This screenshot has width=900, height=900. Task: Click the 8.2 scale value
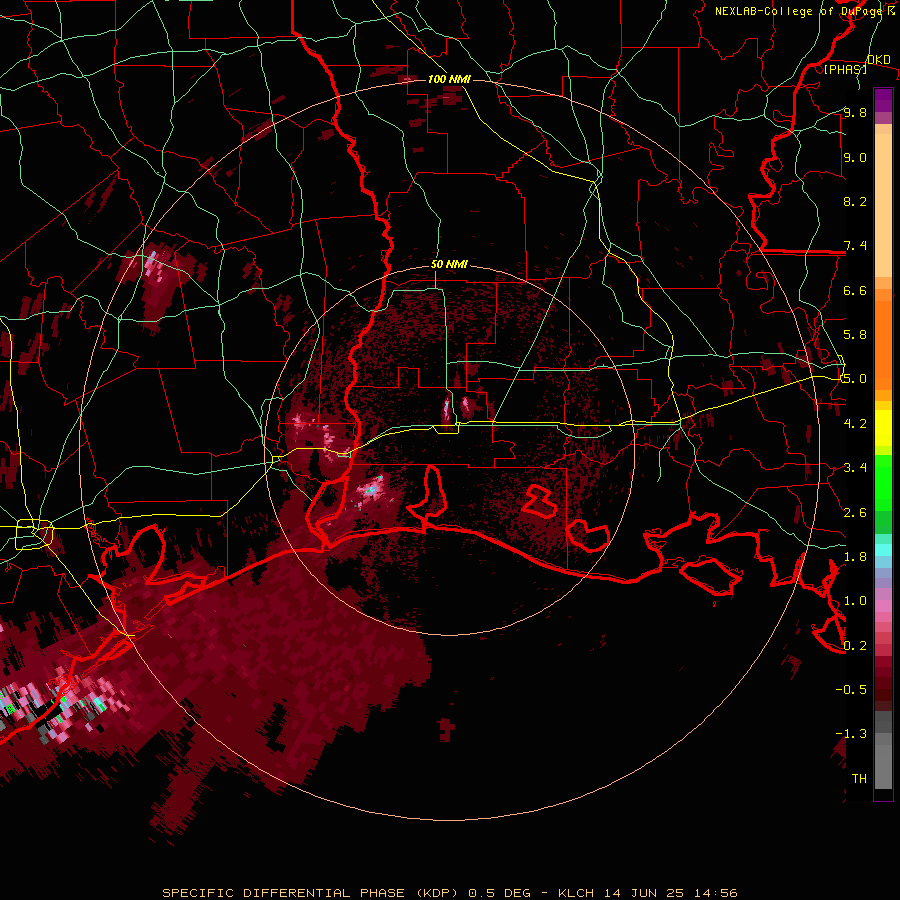click(855, 201)
